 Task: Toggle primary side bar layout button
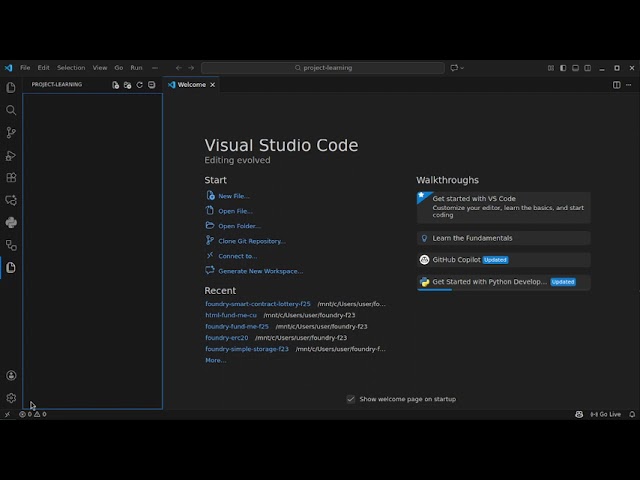563,68
